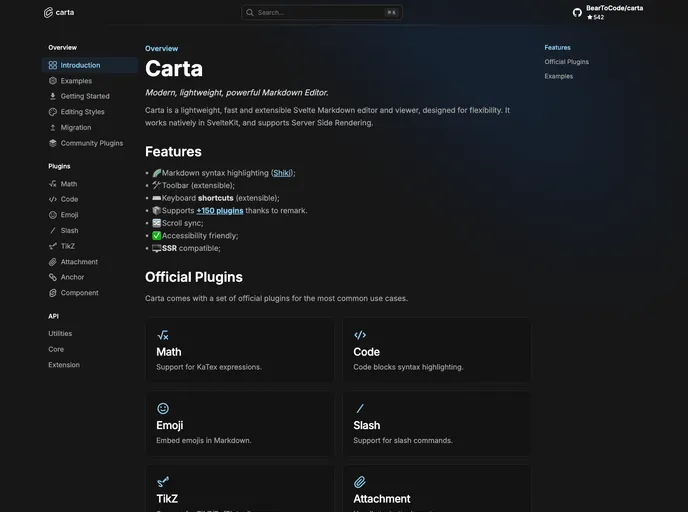Select Attachment label in sidebar
Screen dimensions: 688x512
pyautogui.click(x=79, y=261)
